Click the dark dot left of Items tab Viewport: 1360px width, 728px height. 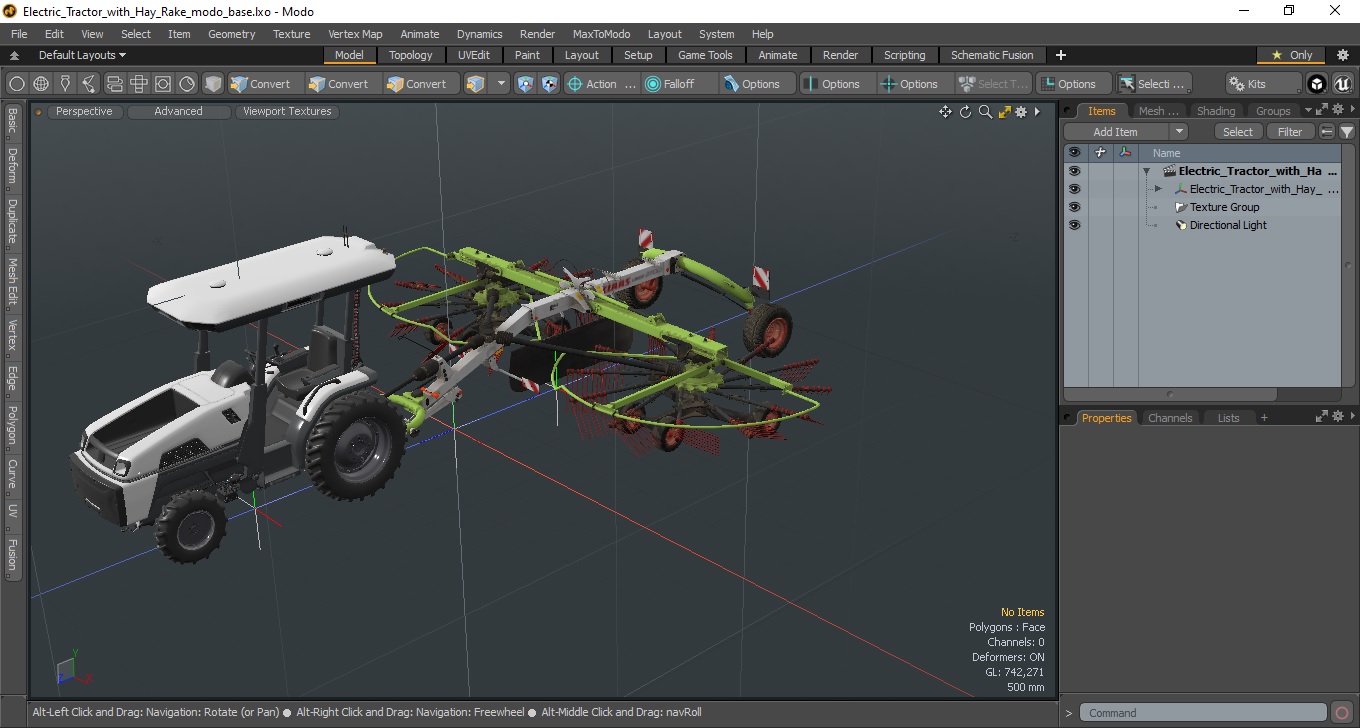pos(1069,111)
